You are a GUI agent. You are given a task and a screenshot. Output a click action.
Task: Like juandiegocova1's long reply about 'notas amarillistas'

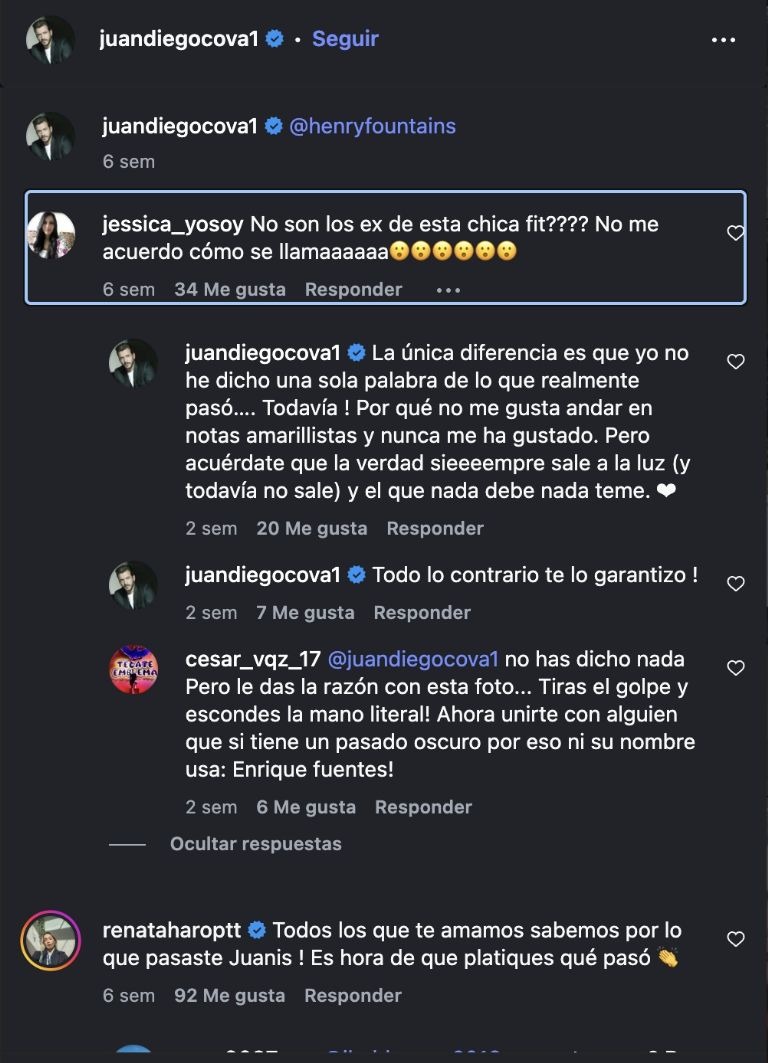(x=736, y=362)
